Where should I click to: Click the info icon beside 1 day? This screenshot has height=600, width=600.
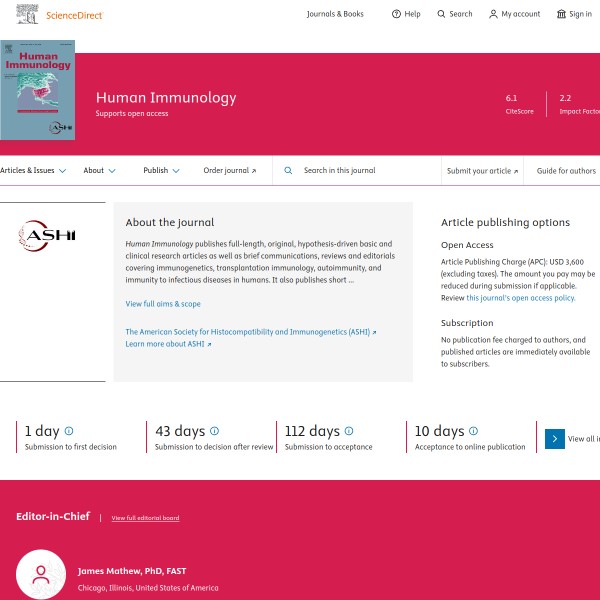pyautogui.click(x=69, y=431)
